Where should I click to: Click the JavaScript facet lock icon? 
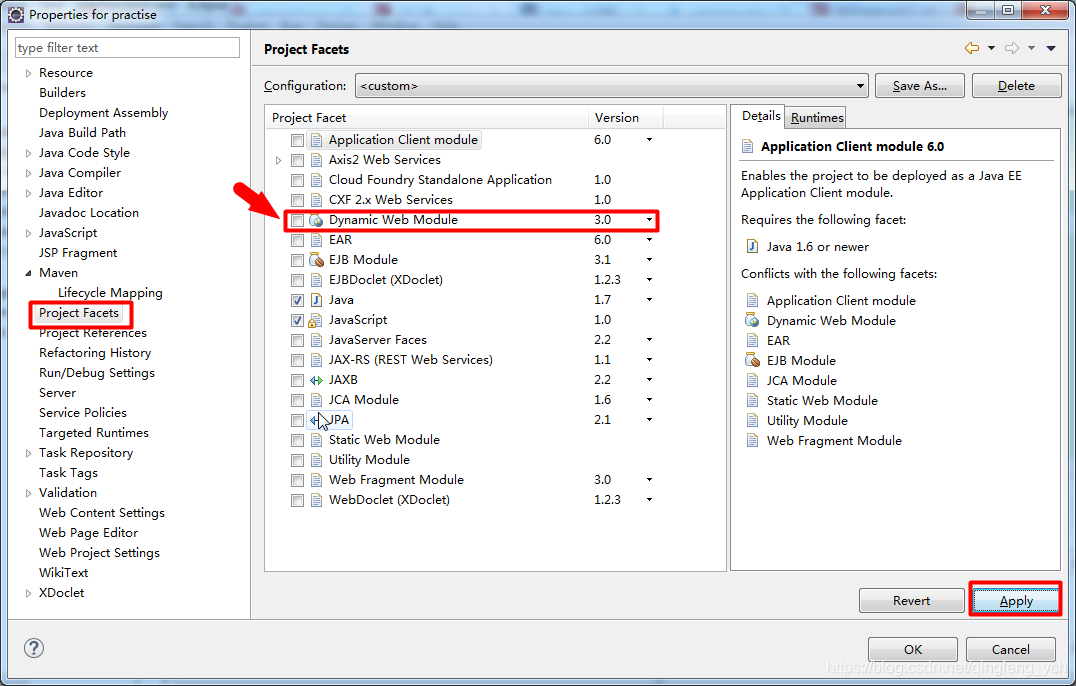pos(315,320)
